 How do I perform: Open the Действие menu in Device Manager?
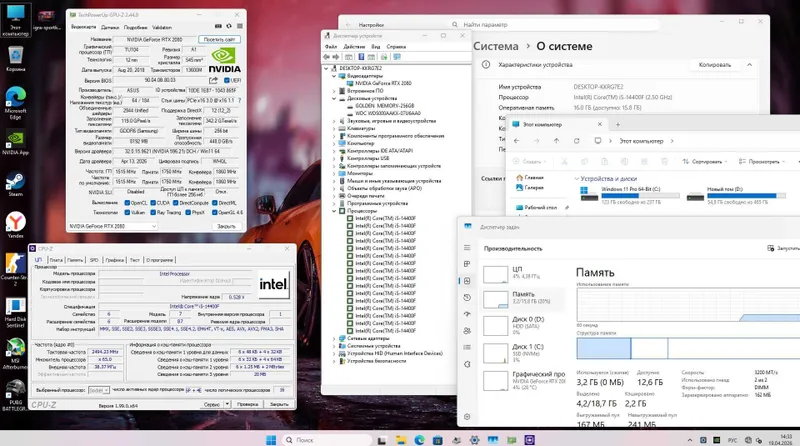[354, 46]
